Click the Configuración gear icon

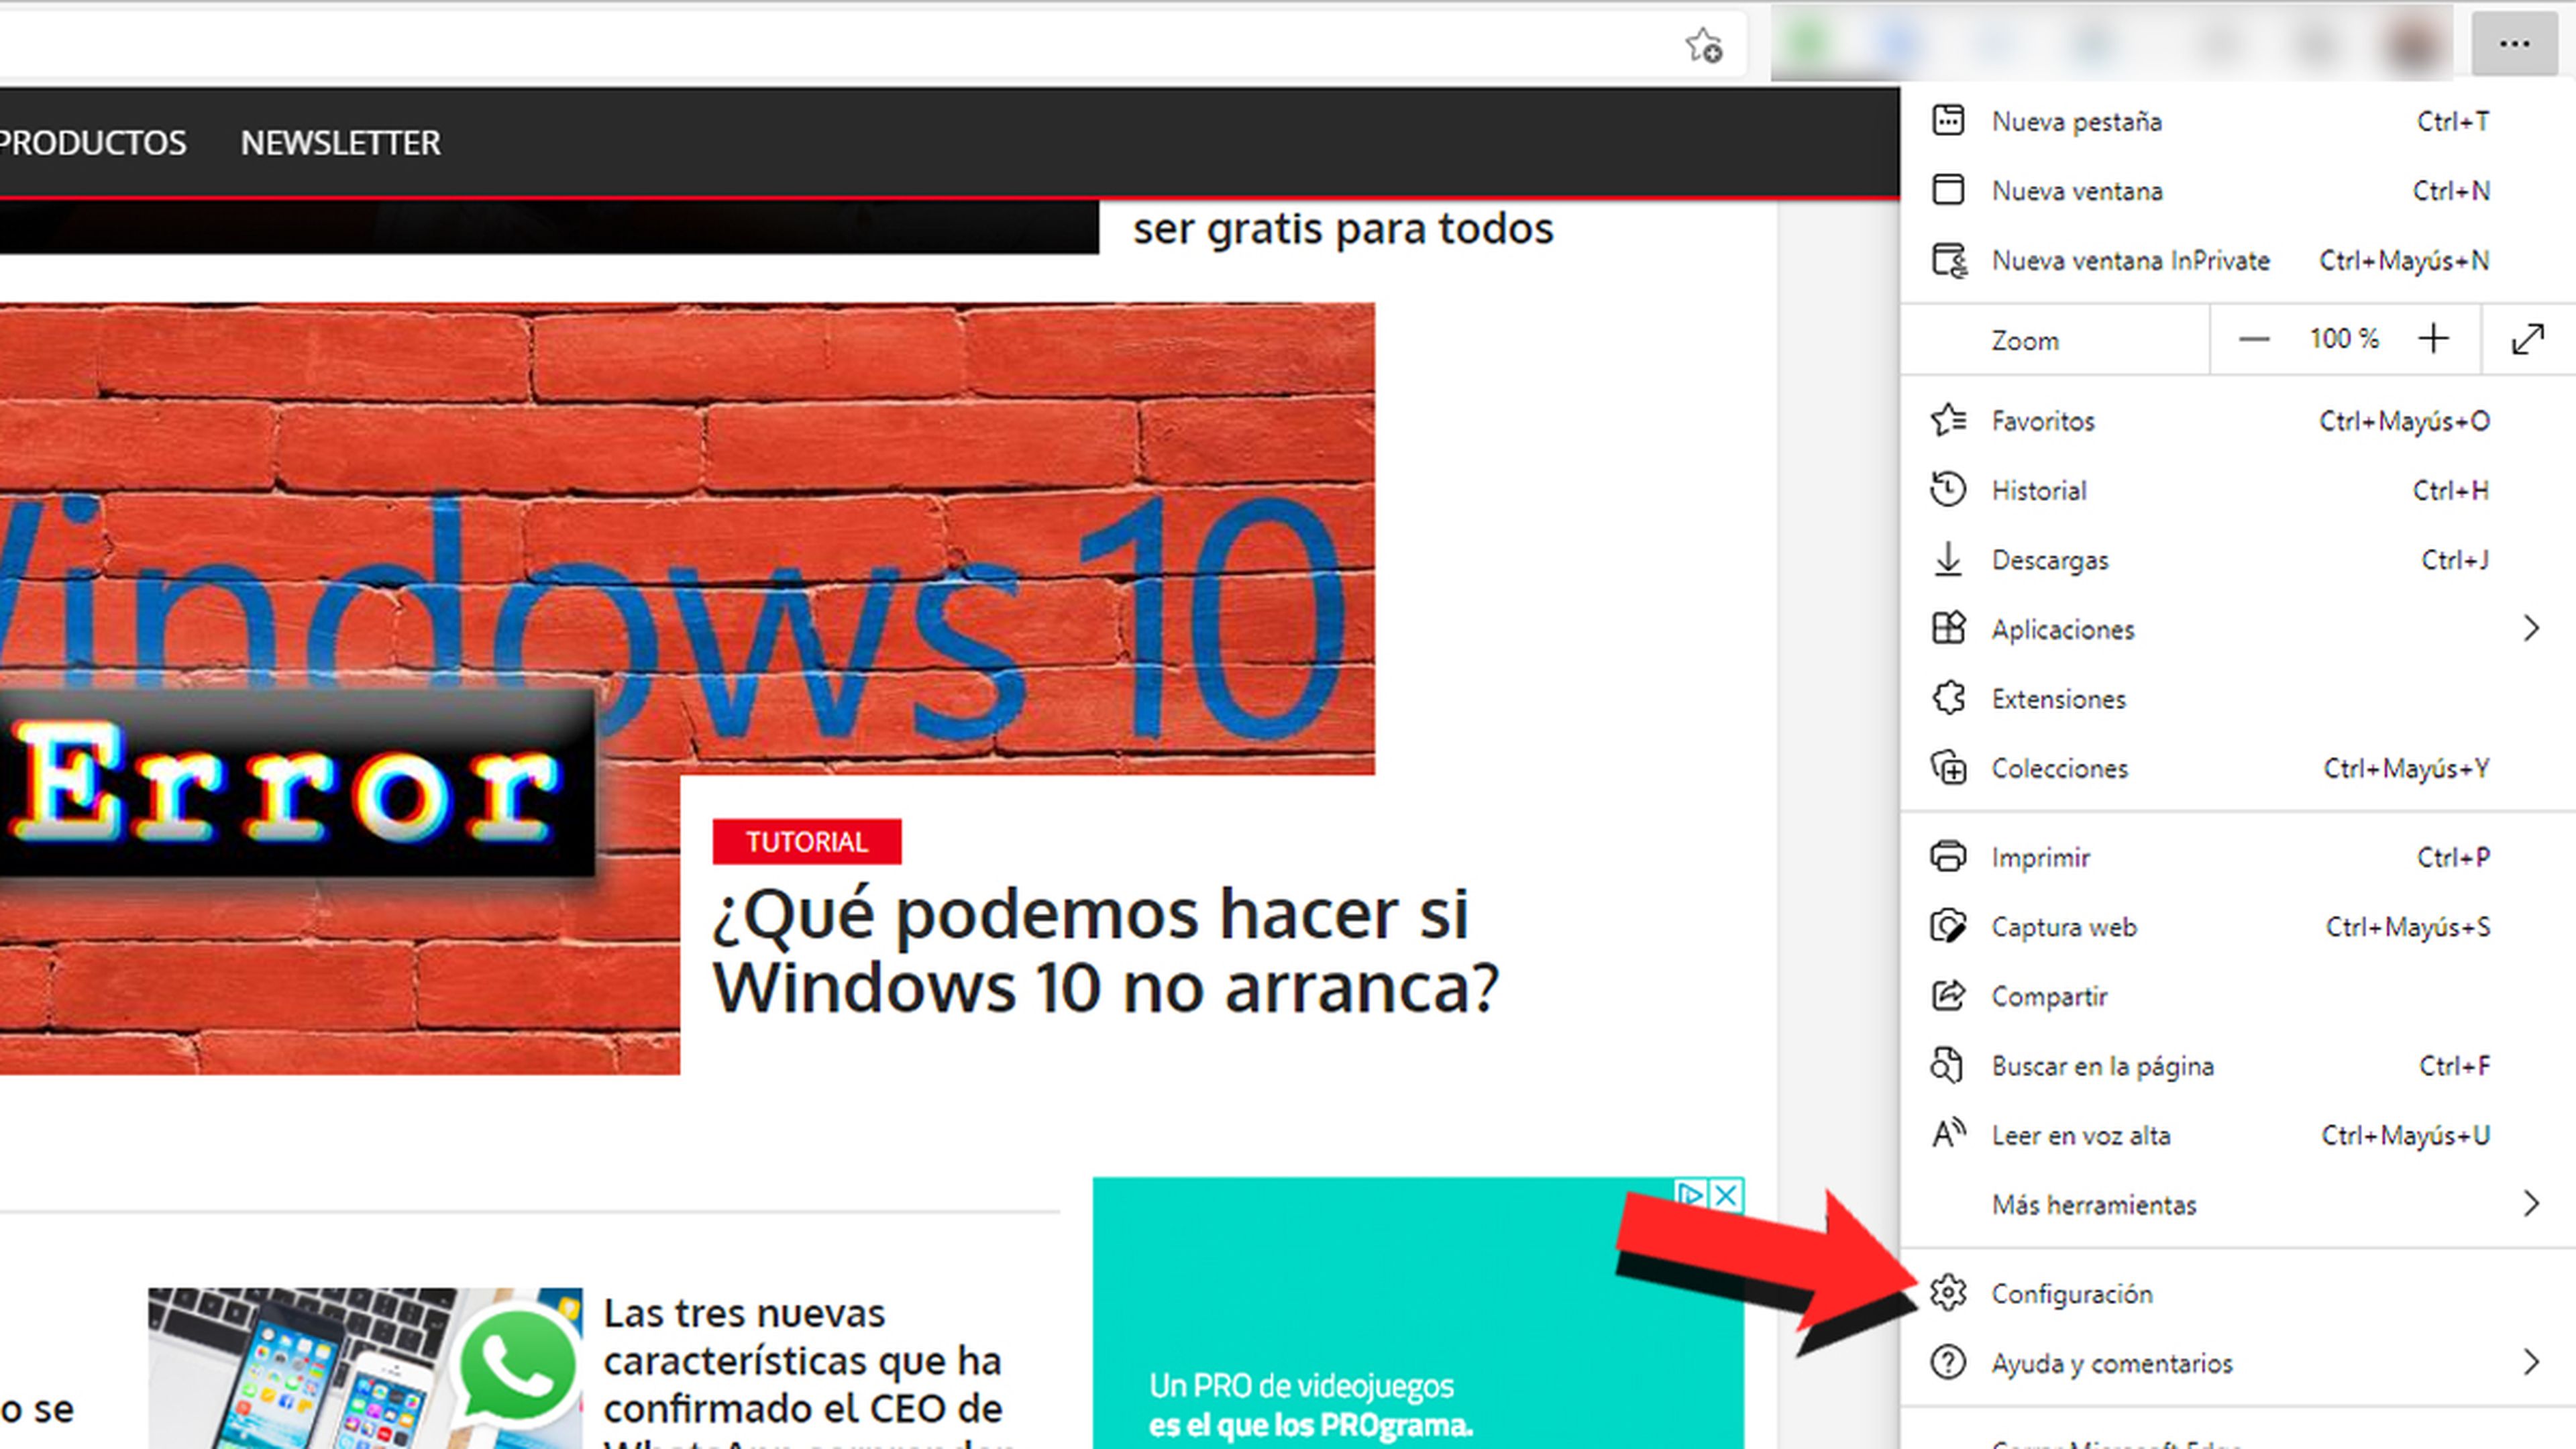click(x=1948, y=1293)
